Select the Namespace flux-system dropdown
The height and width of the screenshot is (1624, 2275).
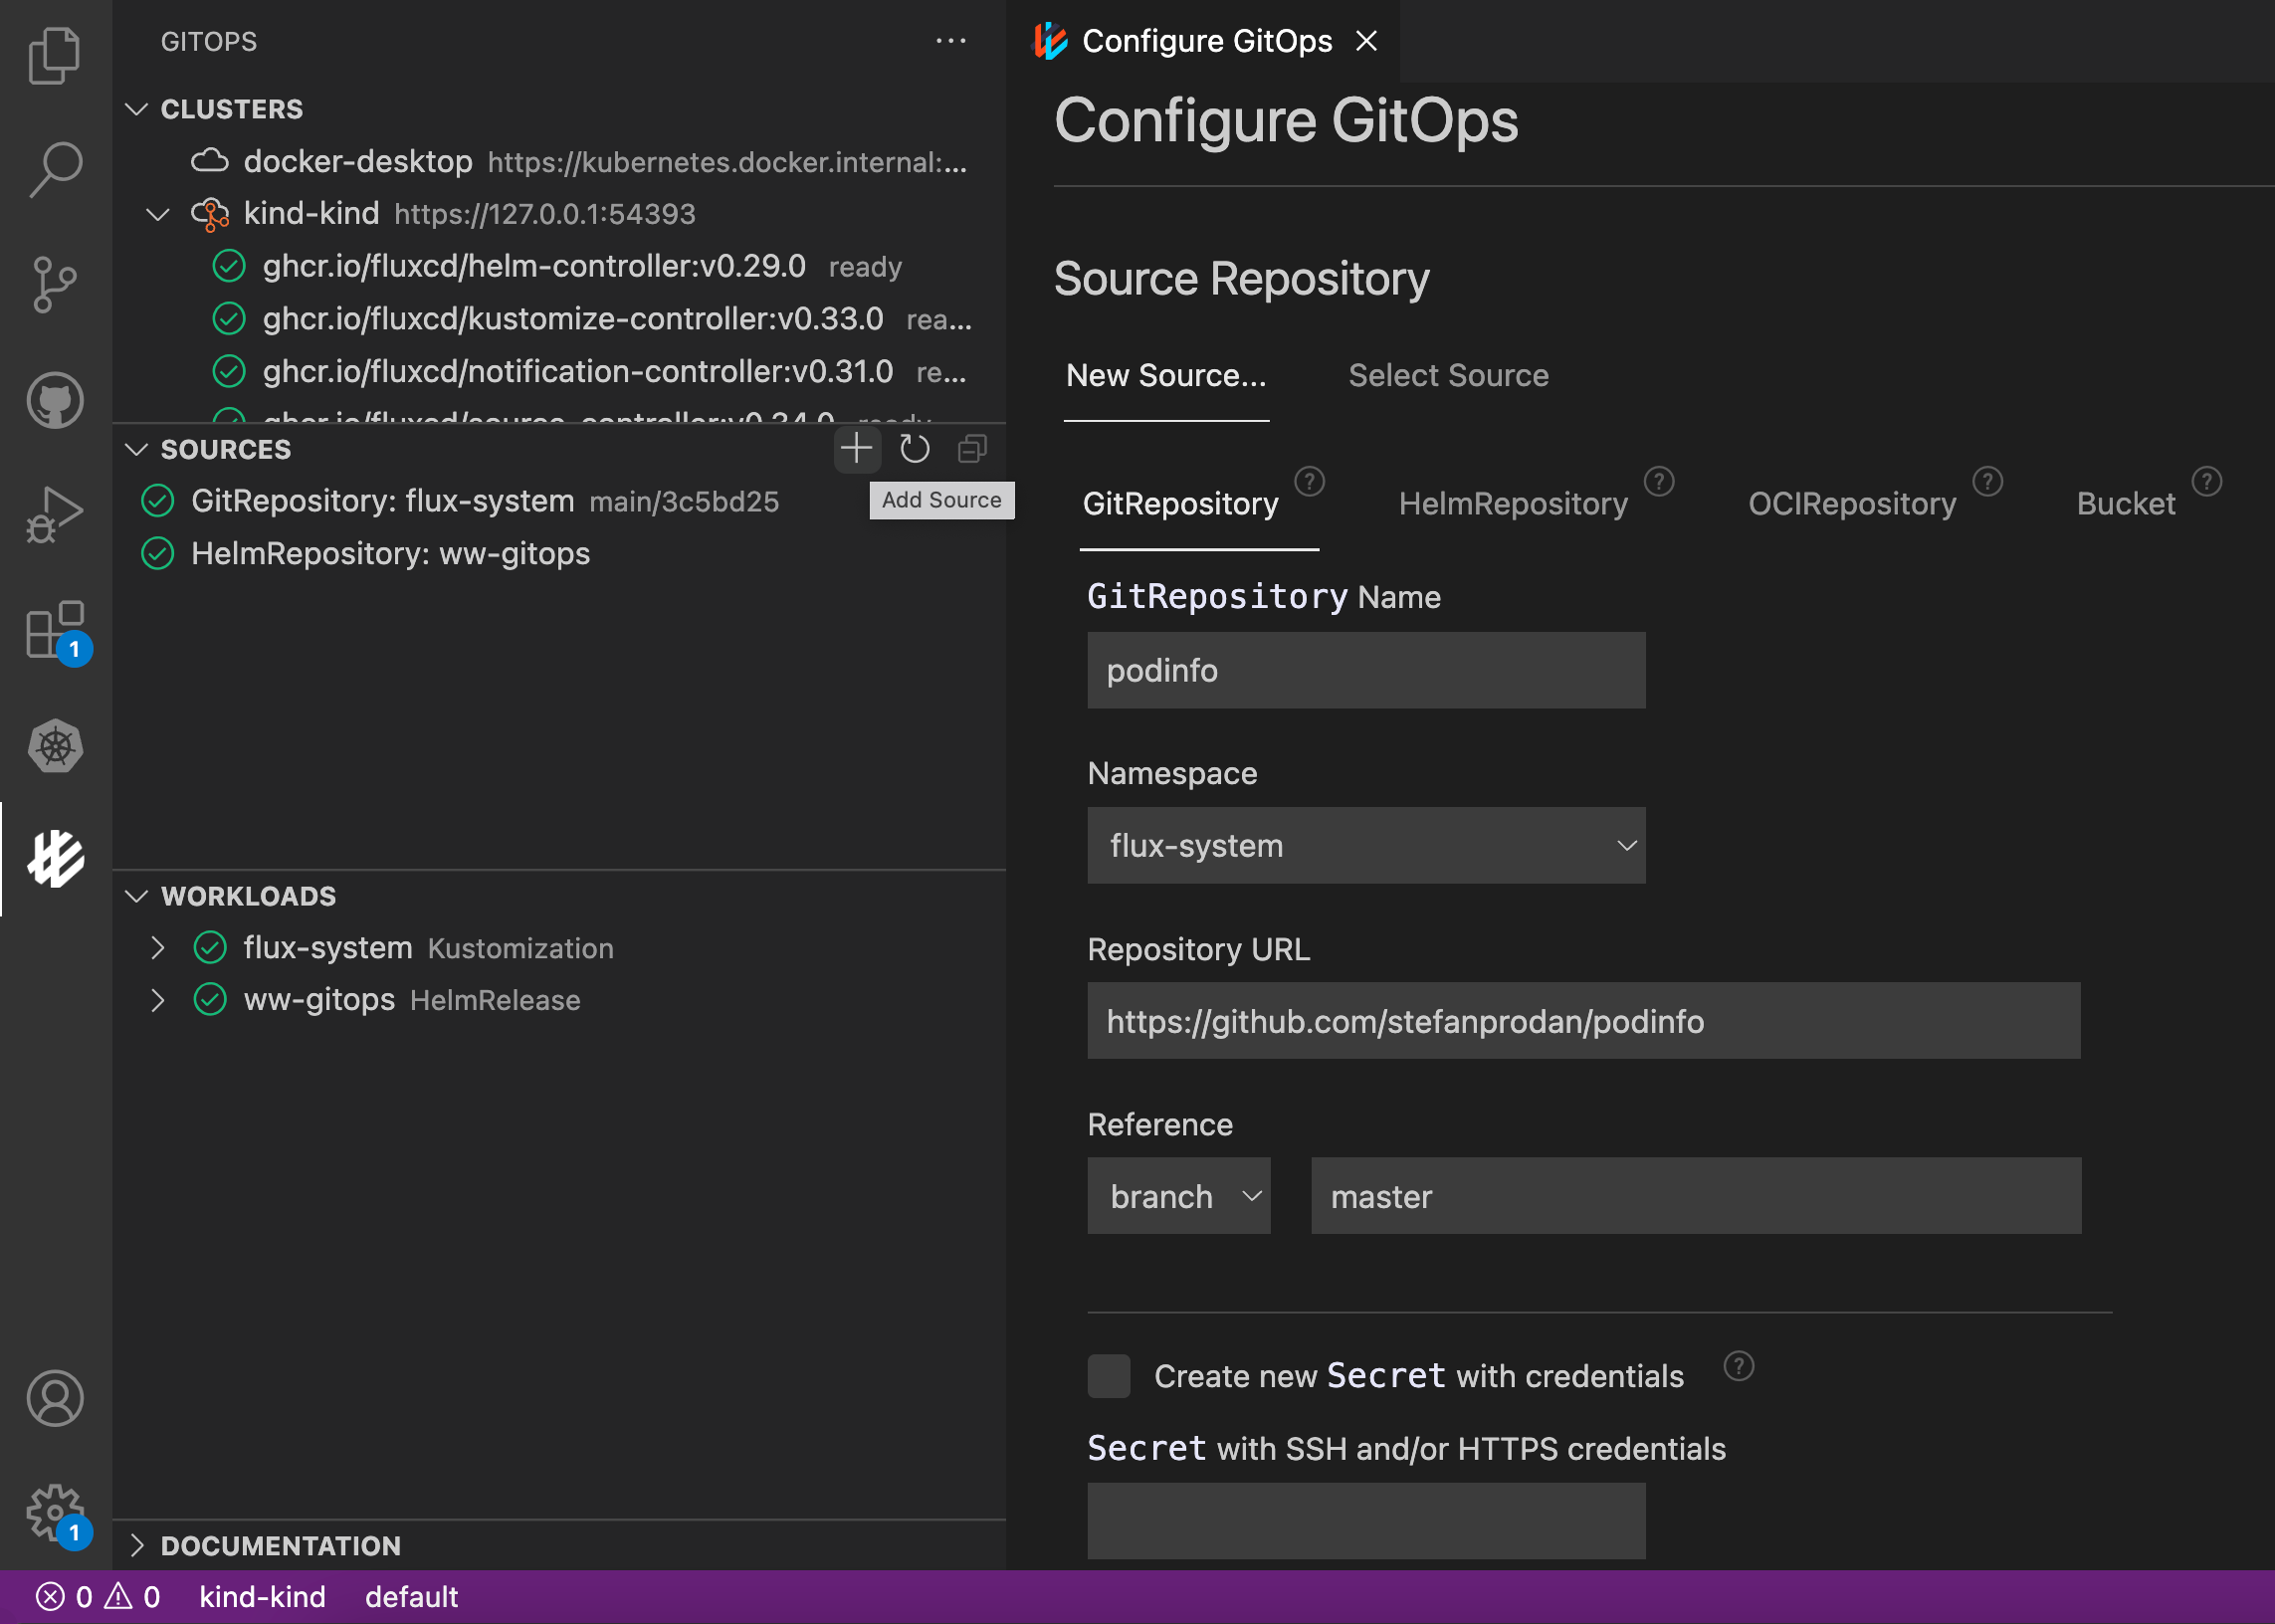[x=1366, y=846]
